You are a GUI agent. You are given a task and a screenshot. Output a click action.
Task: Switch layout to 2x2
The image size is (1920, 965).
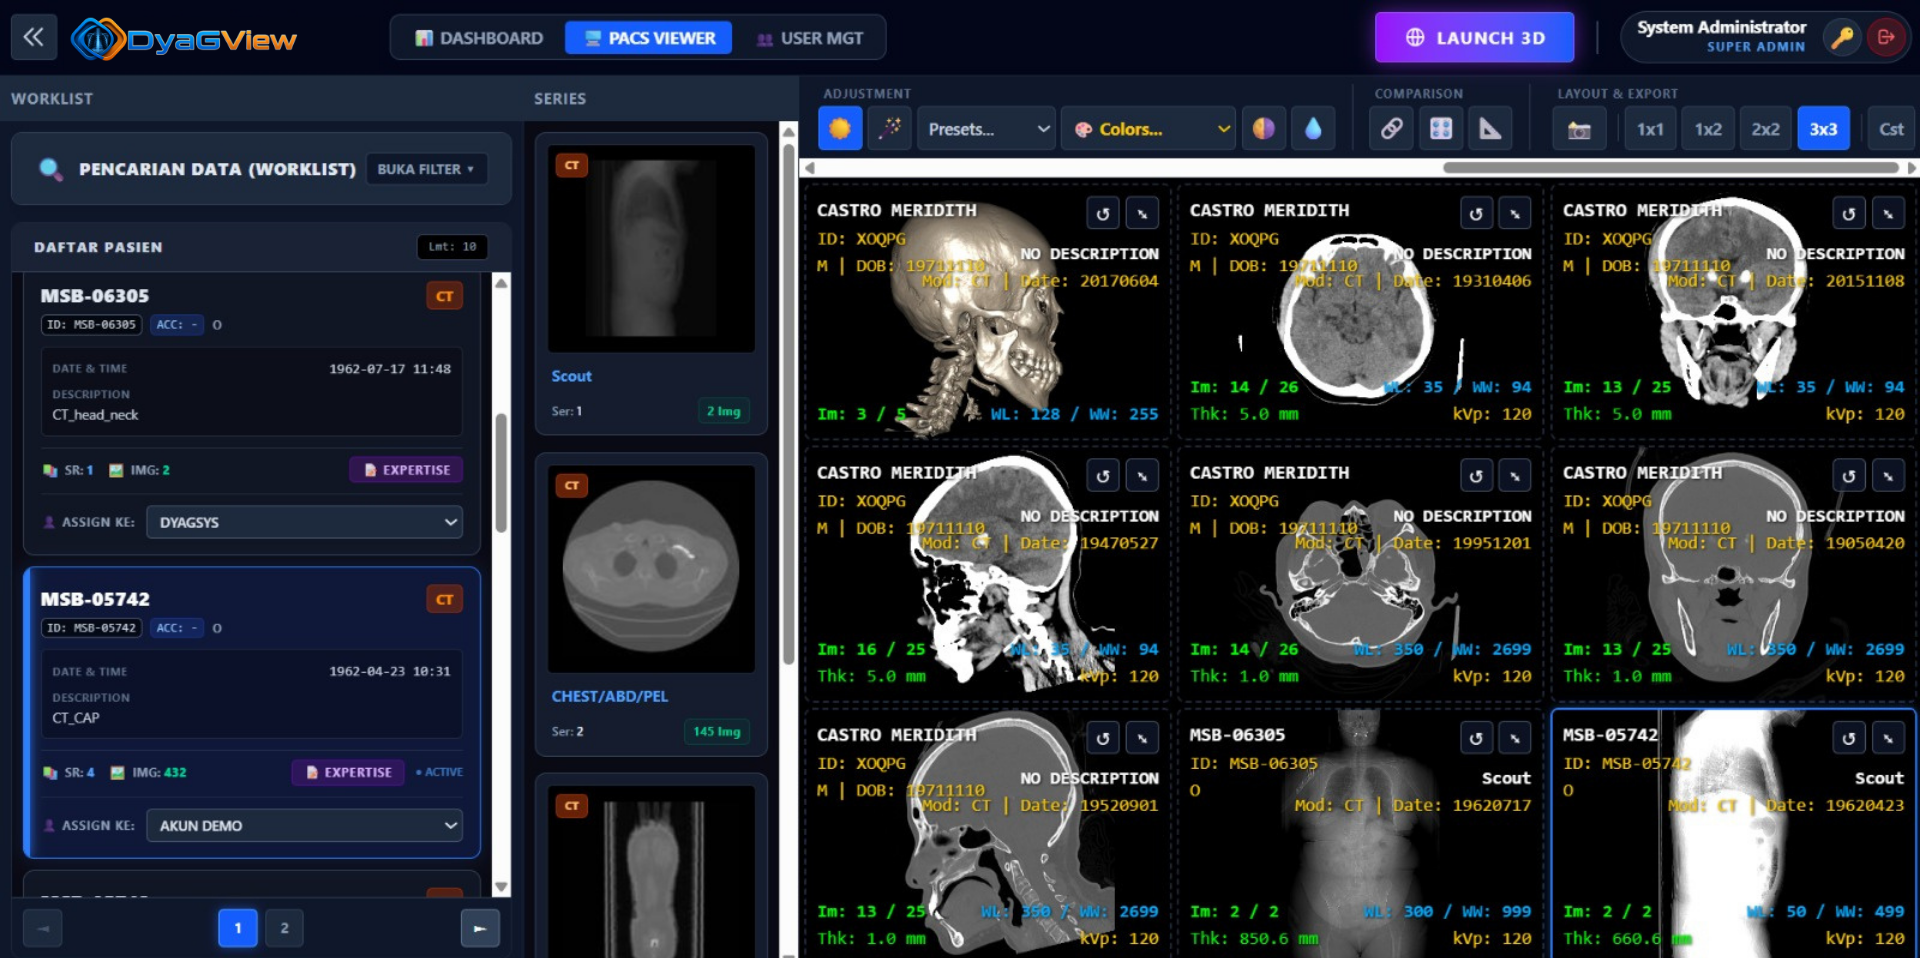coord(1765,129)
